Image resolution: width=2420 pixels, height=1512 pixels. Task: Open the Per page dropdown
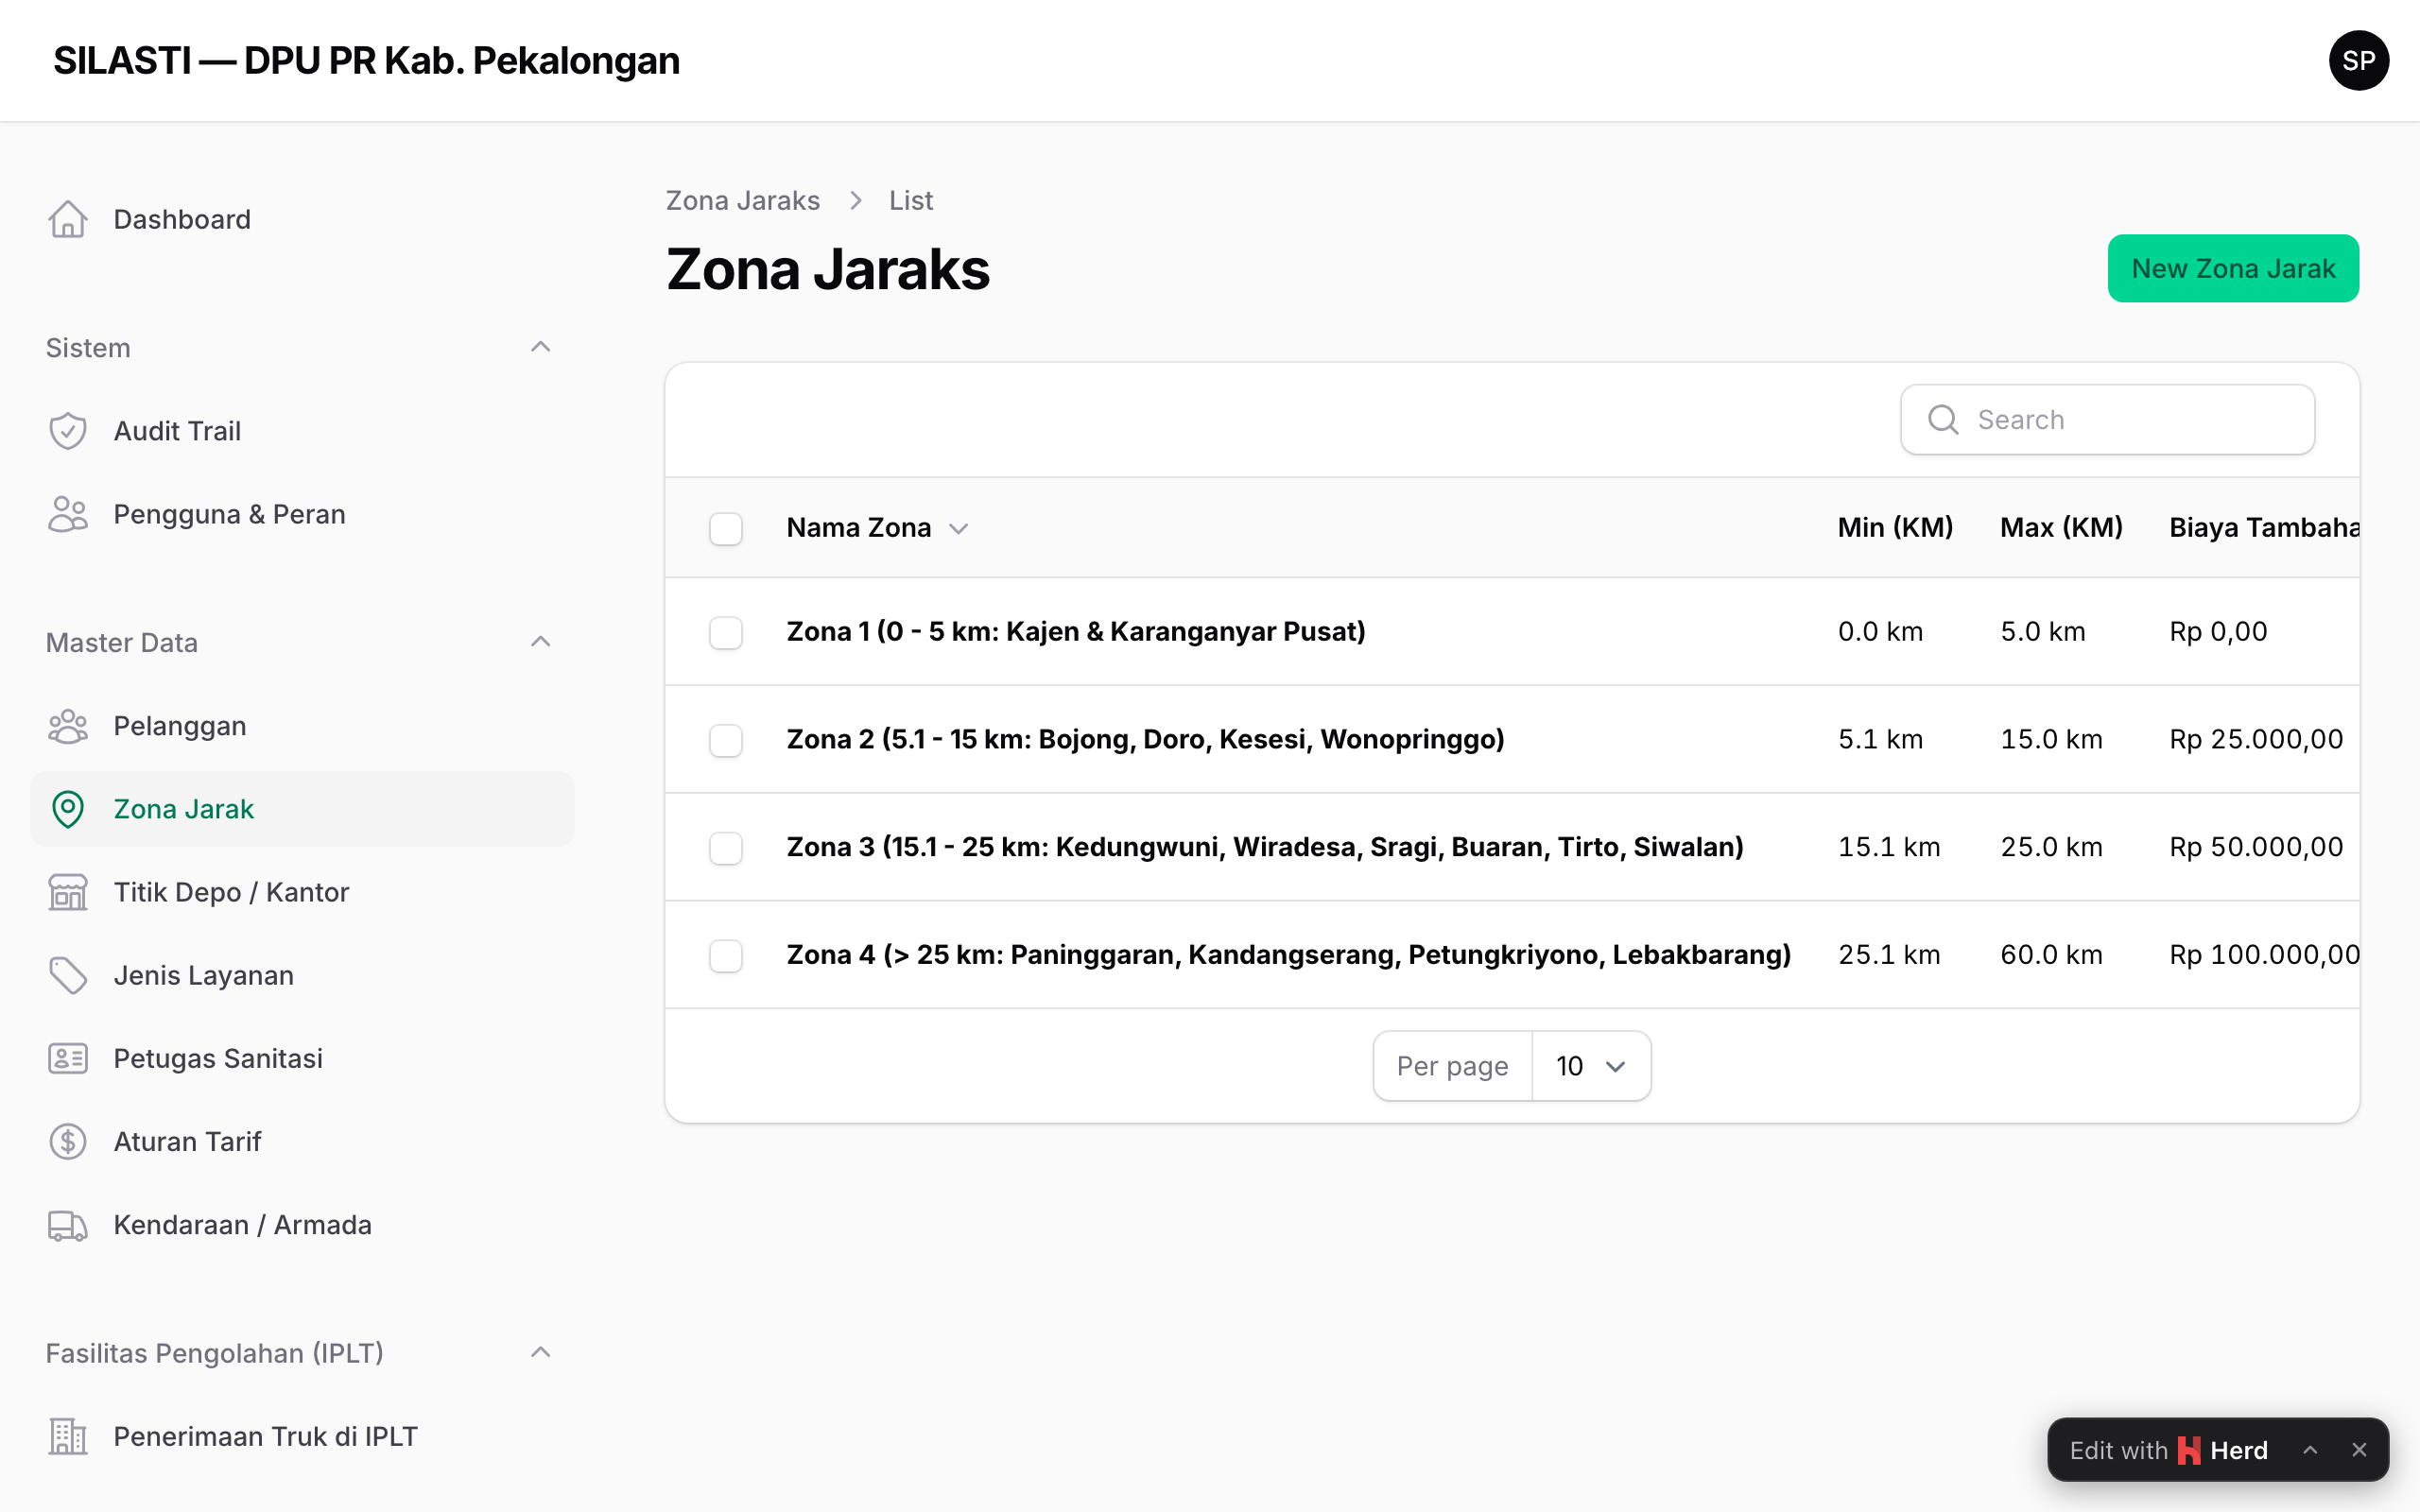[1590, 1066]
